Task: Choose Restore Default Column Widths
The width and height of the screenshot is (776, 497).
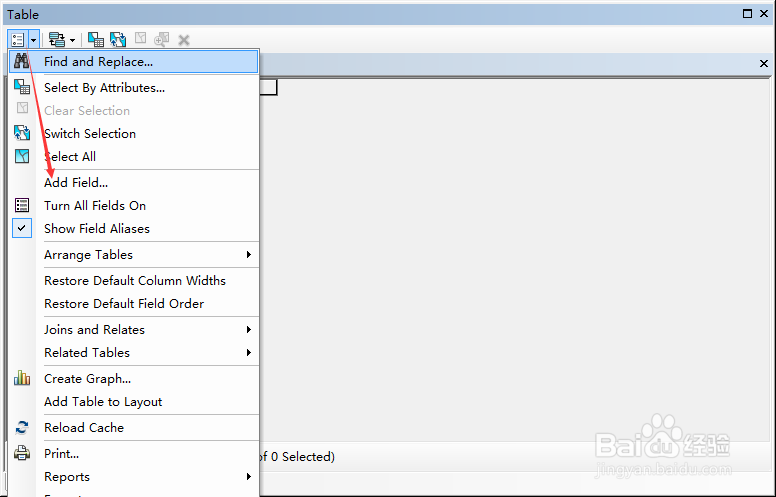Action: pyautogui.click(x=134, y=281)
